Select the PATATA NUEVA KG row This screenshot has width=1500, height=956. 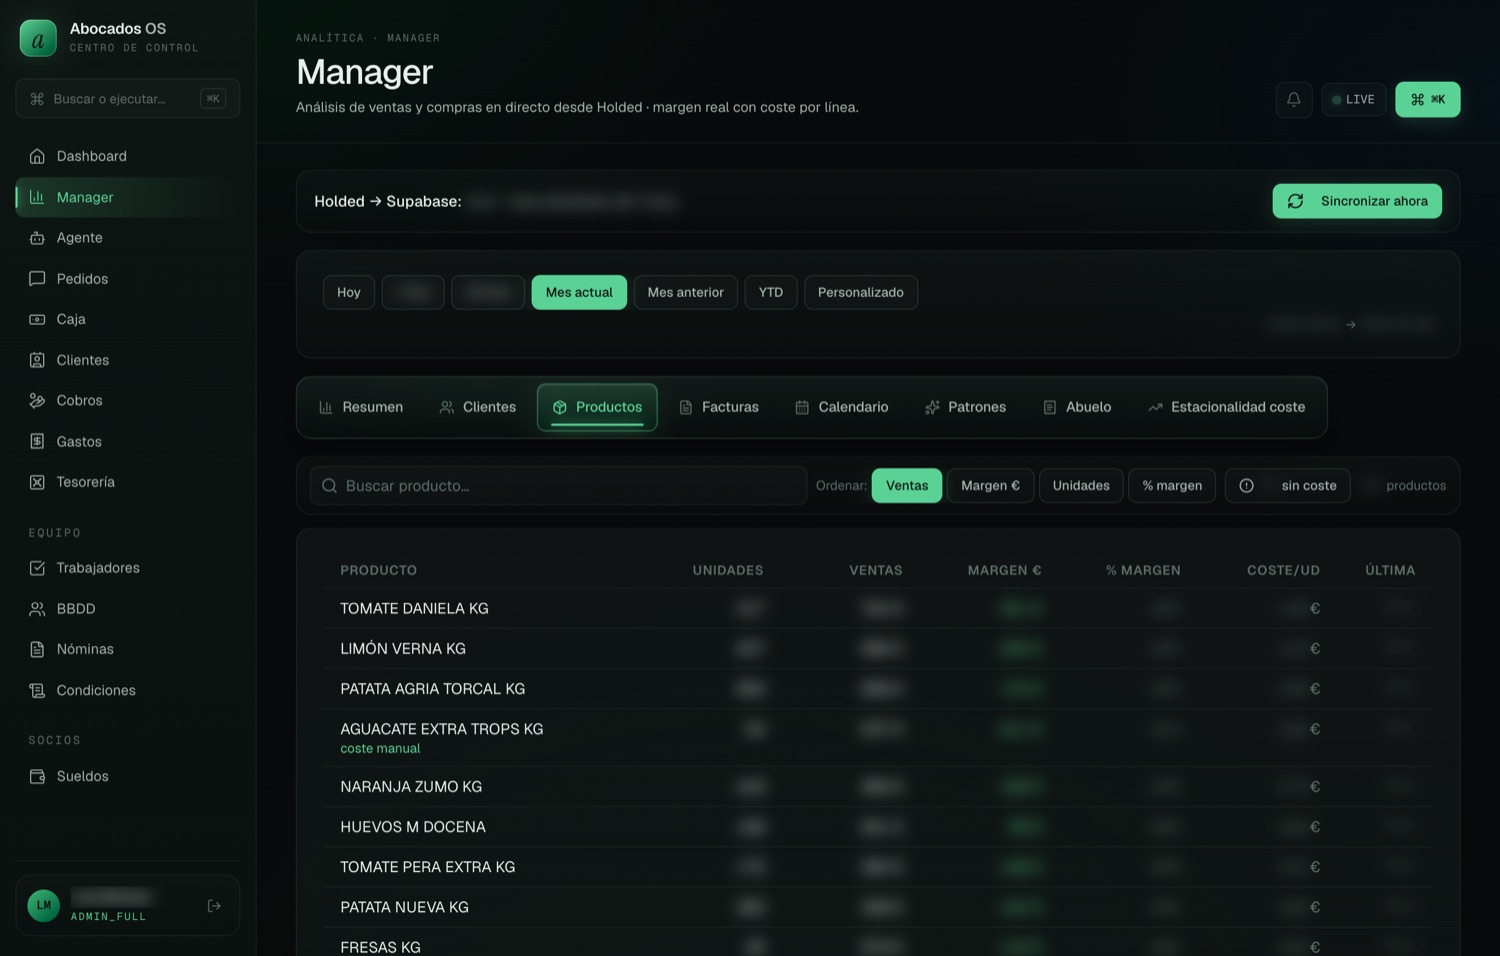(x=879, y=907)
